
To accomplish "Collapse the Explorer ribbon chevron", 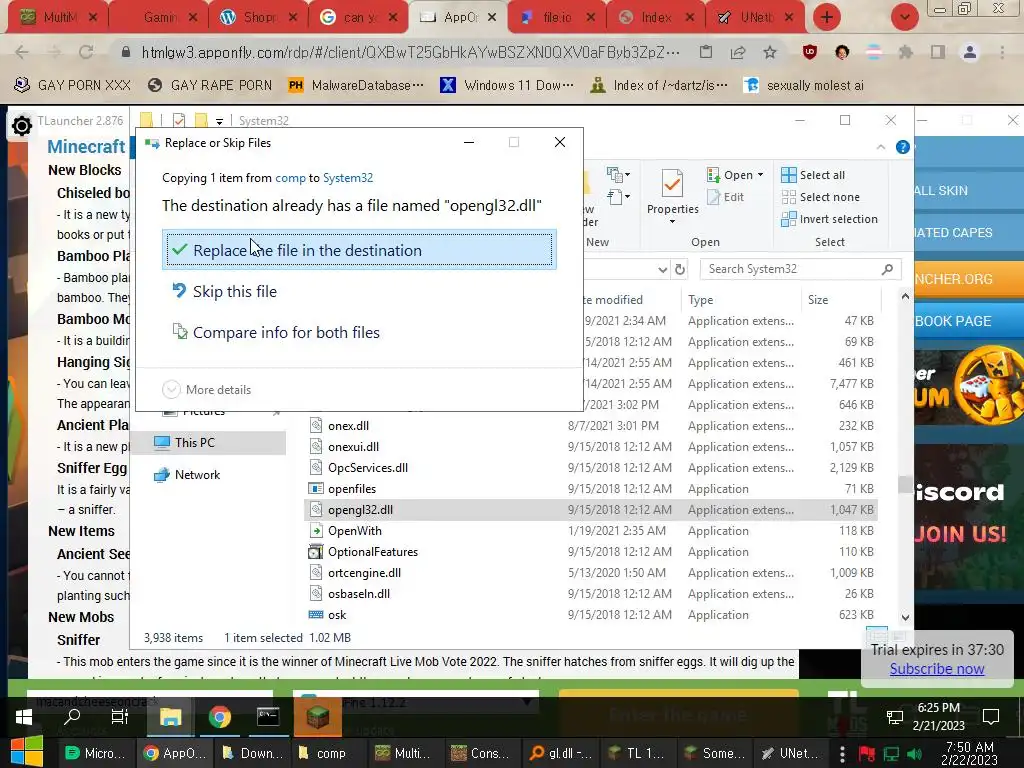I will click(x=881, y=148).
